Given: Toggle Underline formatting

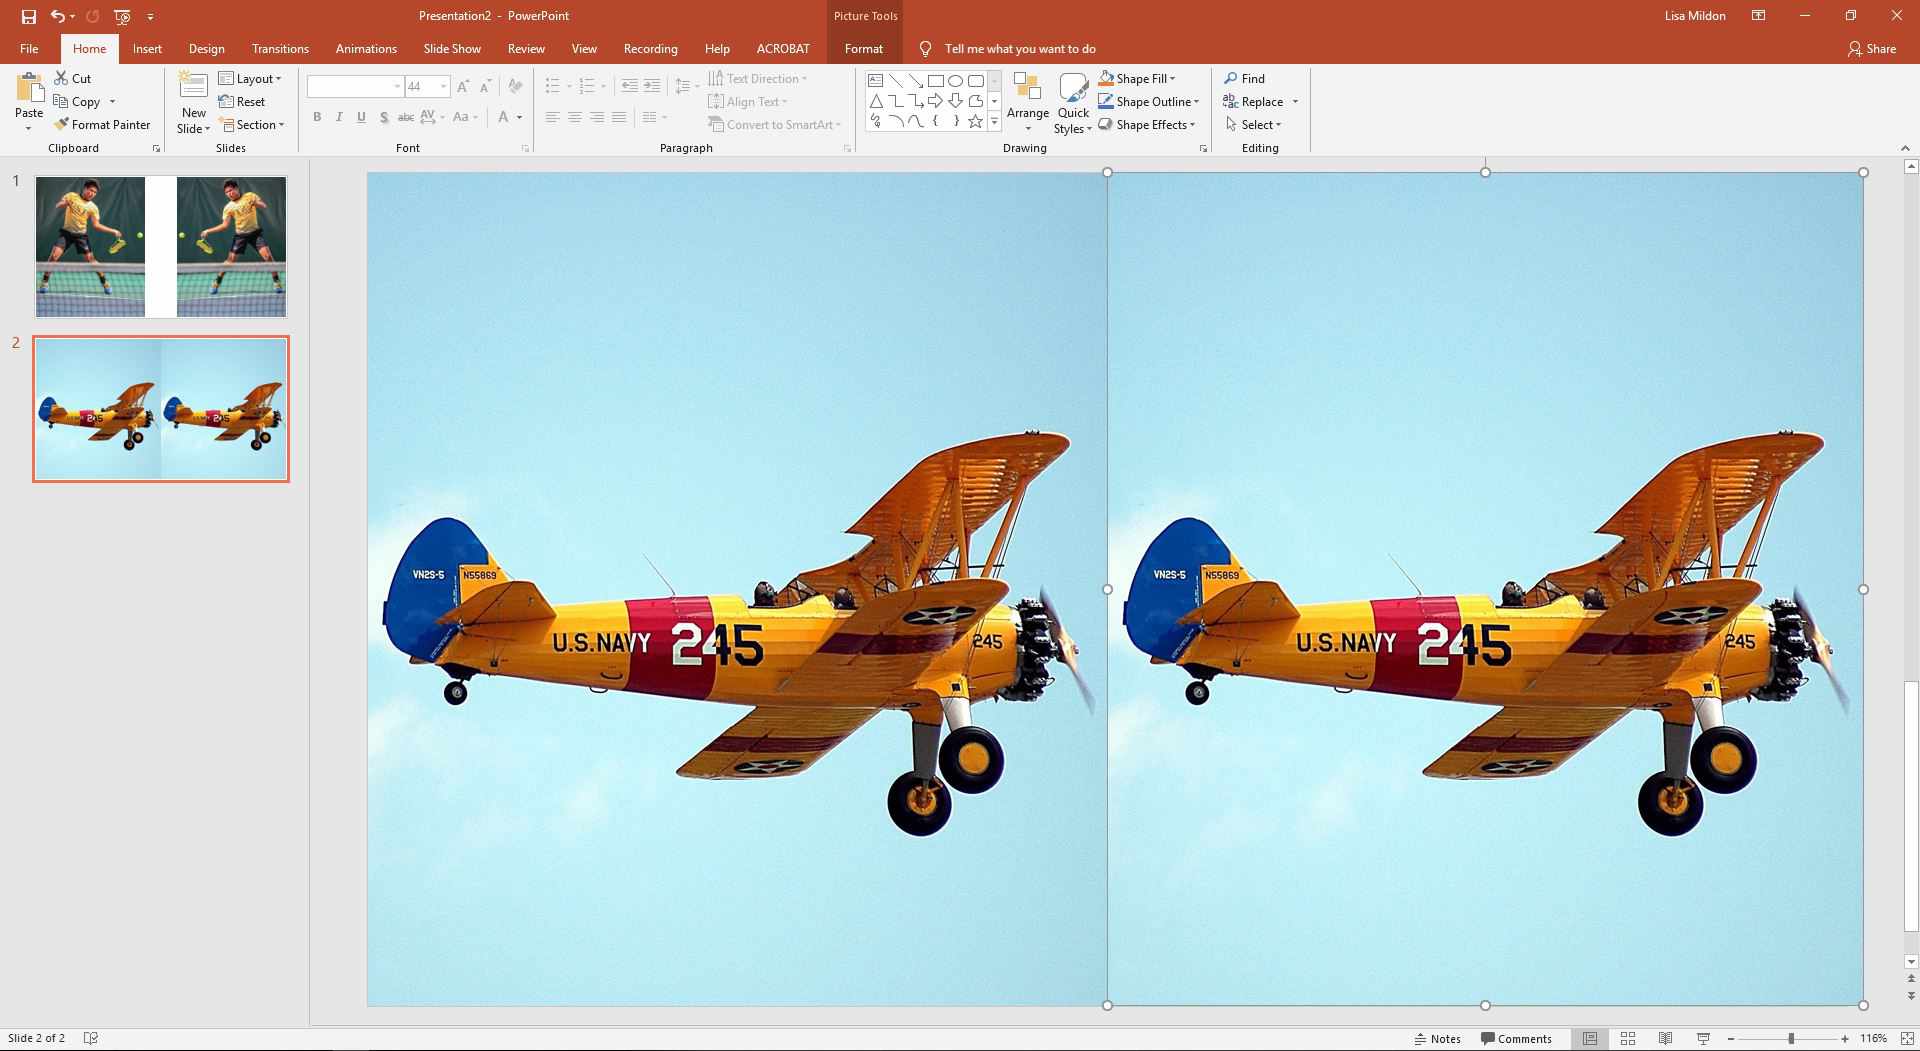Looking at the screenshot, I should point(361,117).
